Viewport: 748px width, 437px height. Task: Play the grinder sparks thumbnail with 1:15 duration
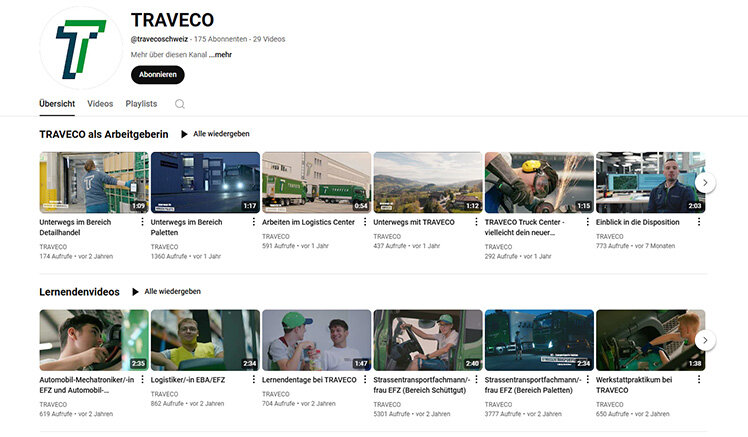(x=539, y=182)
